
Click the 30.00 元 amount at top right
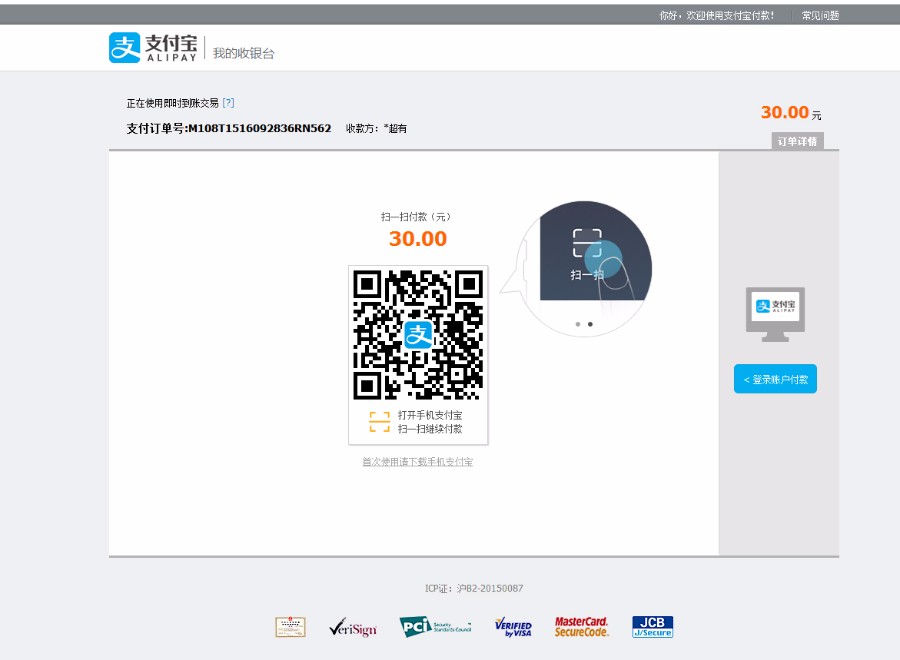(x=791, y=112)
